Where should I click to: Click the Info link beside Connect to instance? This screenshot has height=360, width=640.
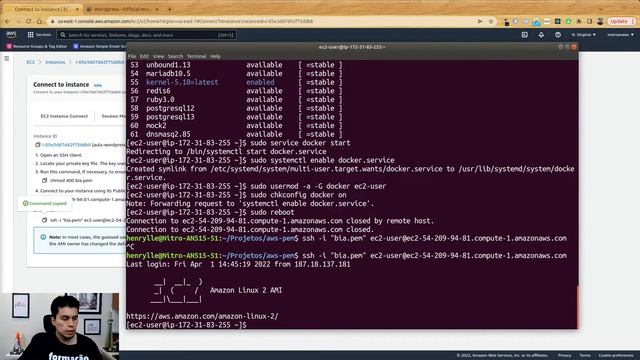(x=98, y=85)
